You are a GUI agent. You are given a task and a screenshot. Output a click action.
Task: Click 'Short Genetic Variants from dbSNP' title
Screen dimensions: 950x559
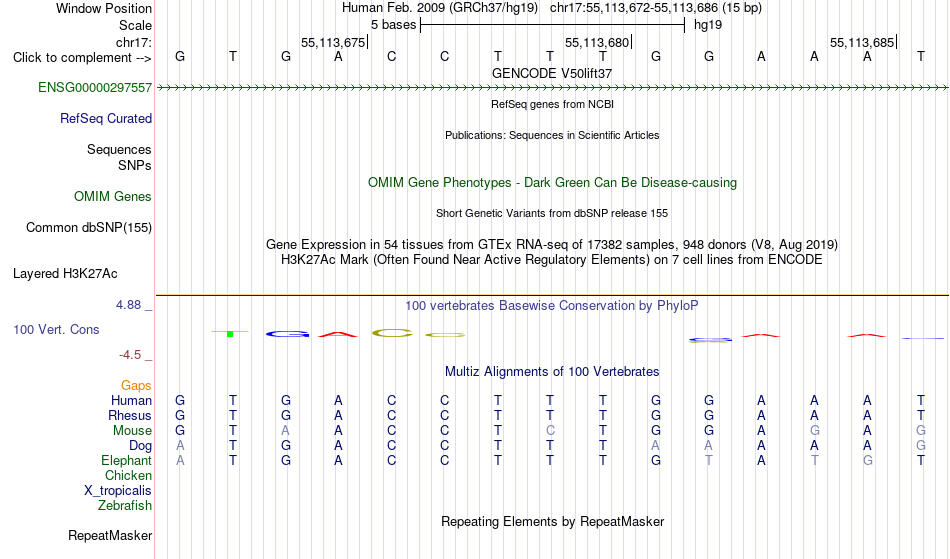tap(552, 213)
